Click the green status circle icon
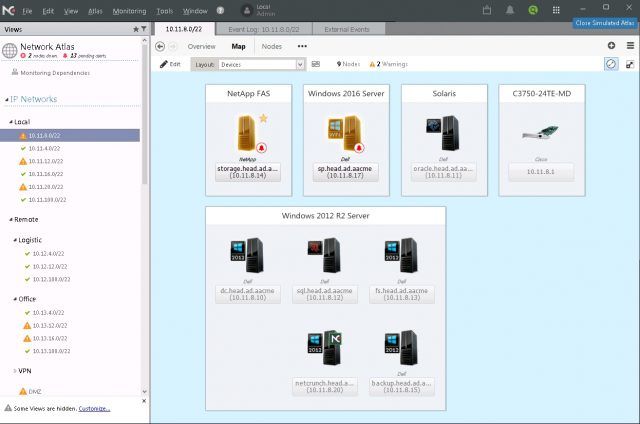 tap(533, 10)
